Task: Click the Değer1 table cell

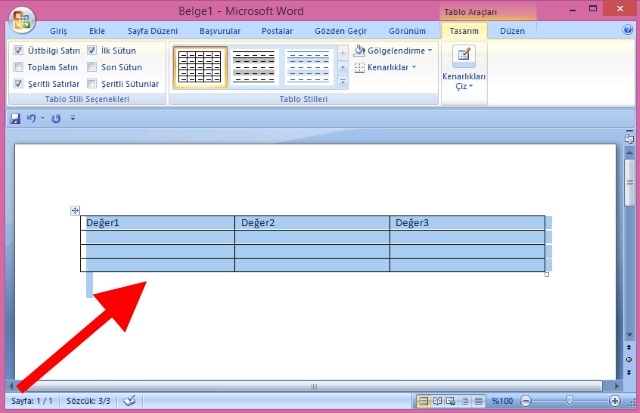Action: click(158, 223)
